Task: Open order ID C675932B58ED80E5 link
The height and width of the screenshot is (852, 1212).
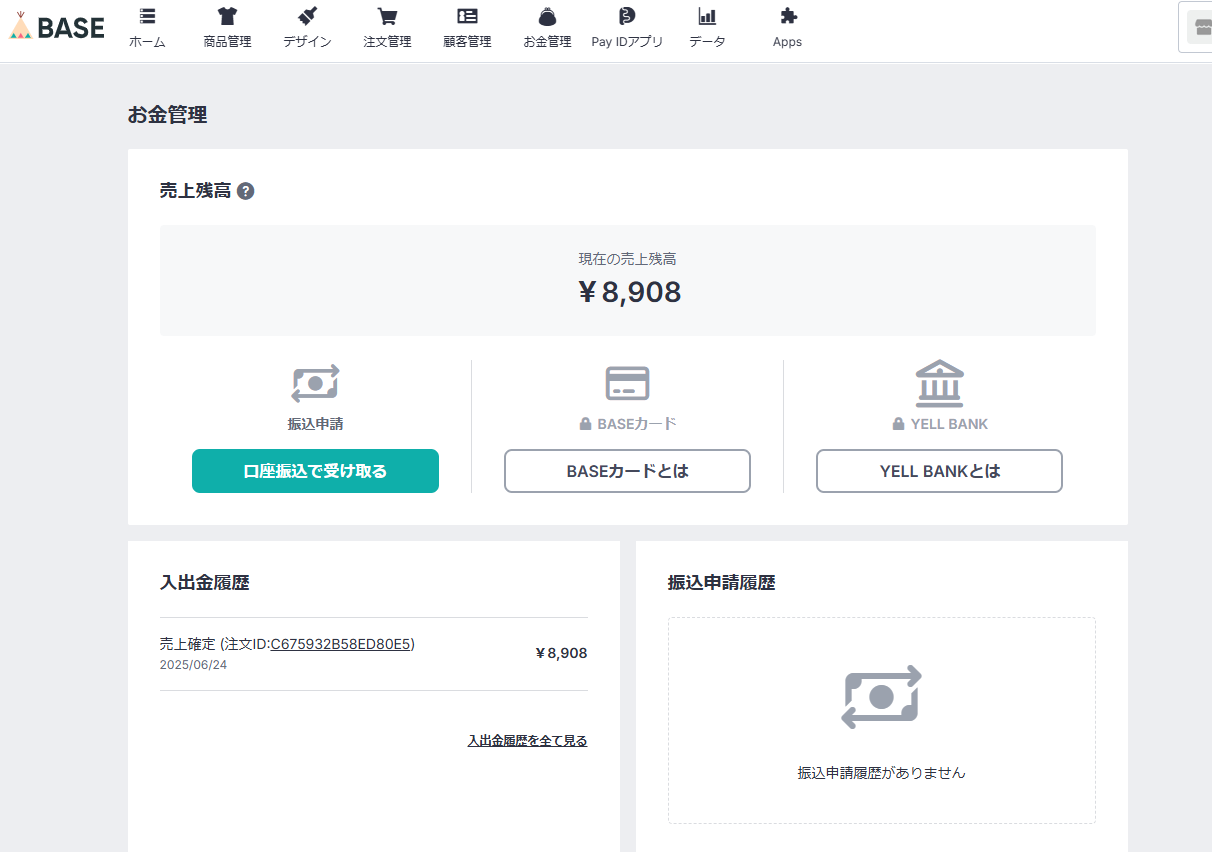Action: [340, 644]
